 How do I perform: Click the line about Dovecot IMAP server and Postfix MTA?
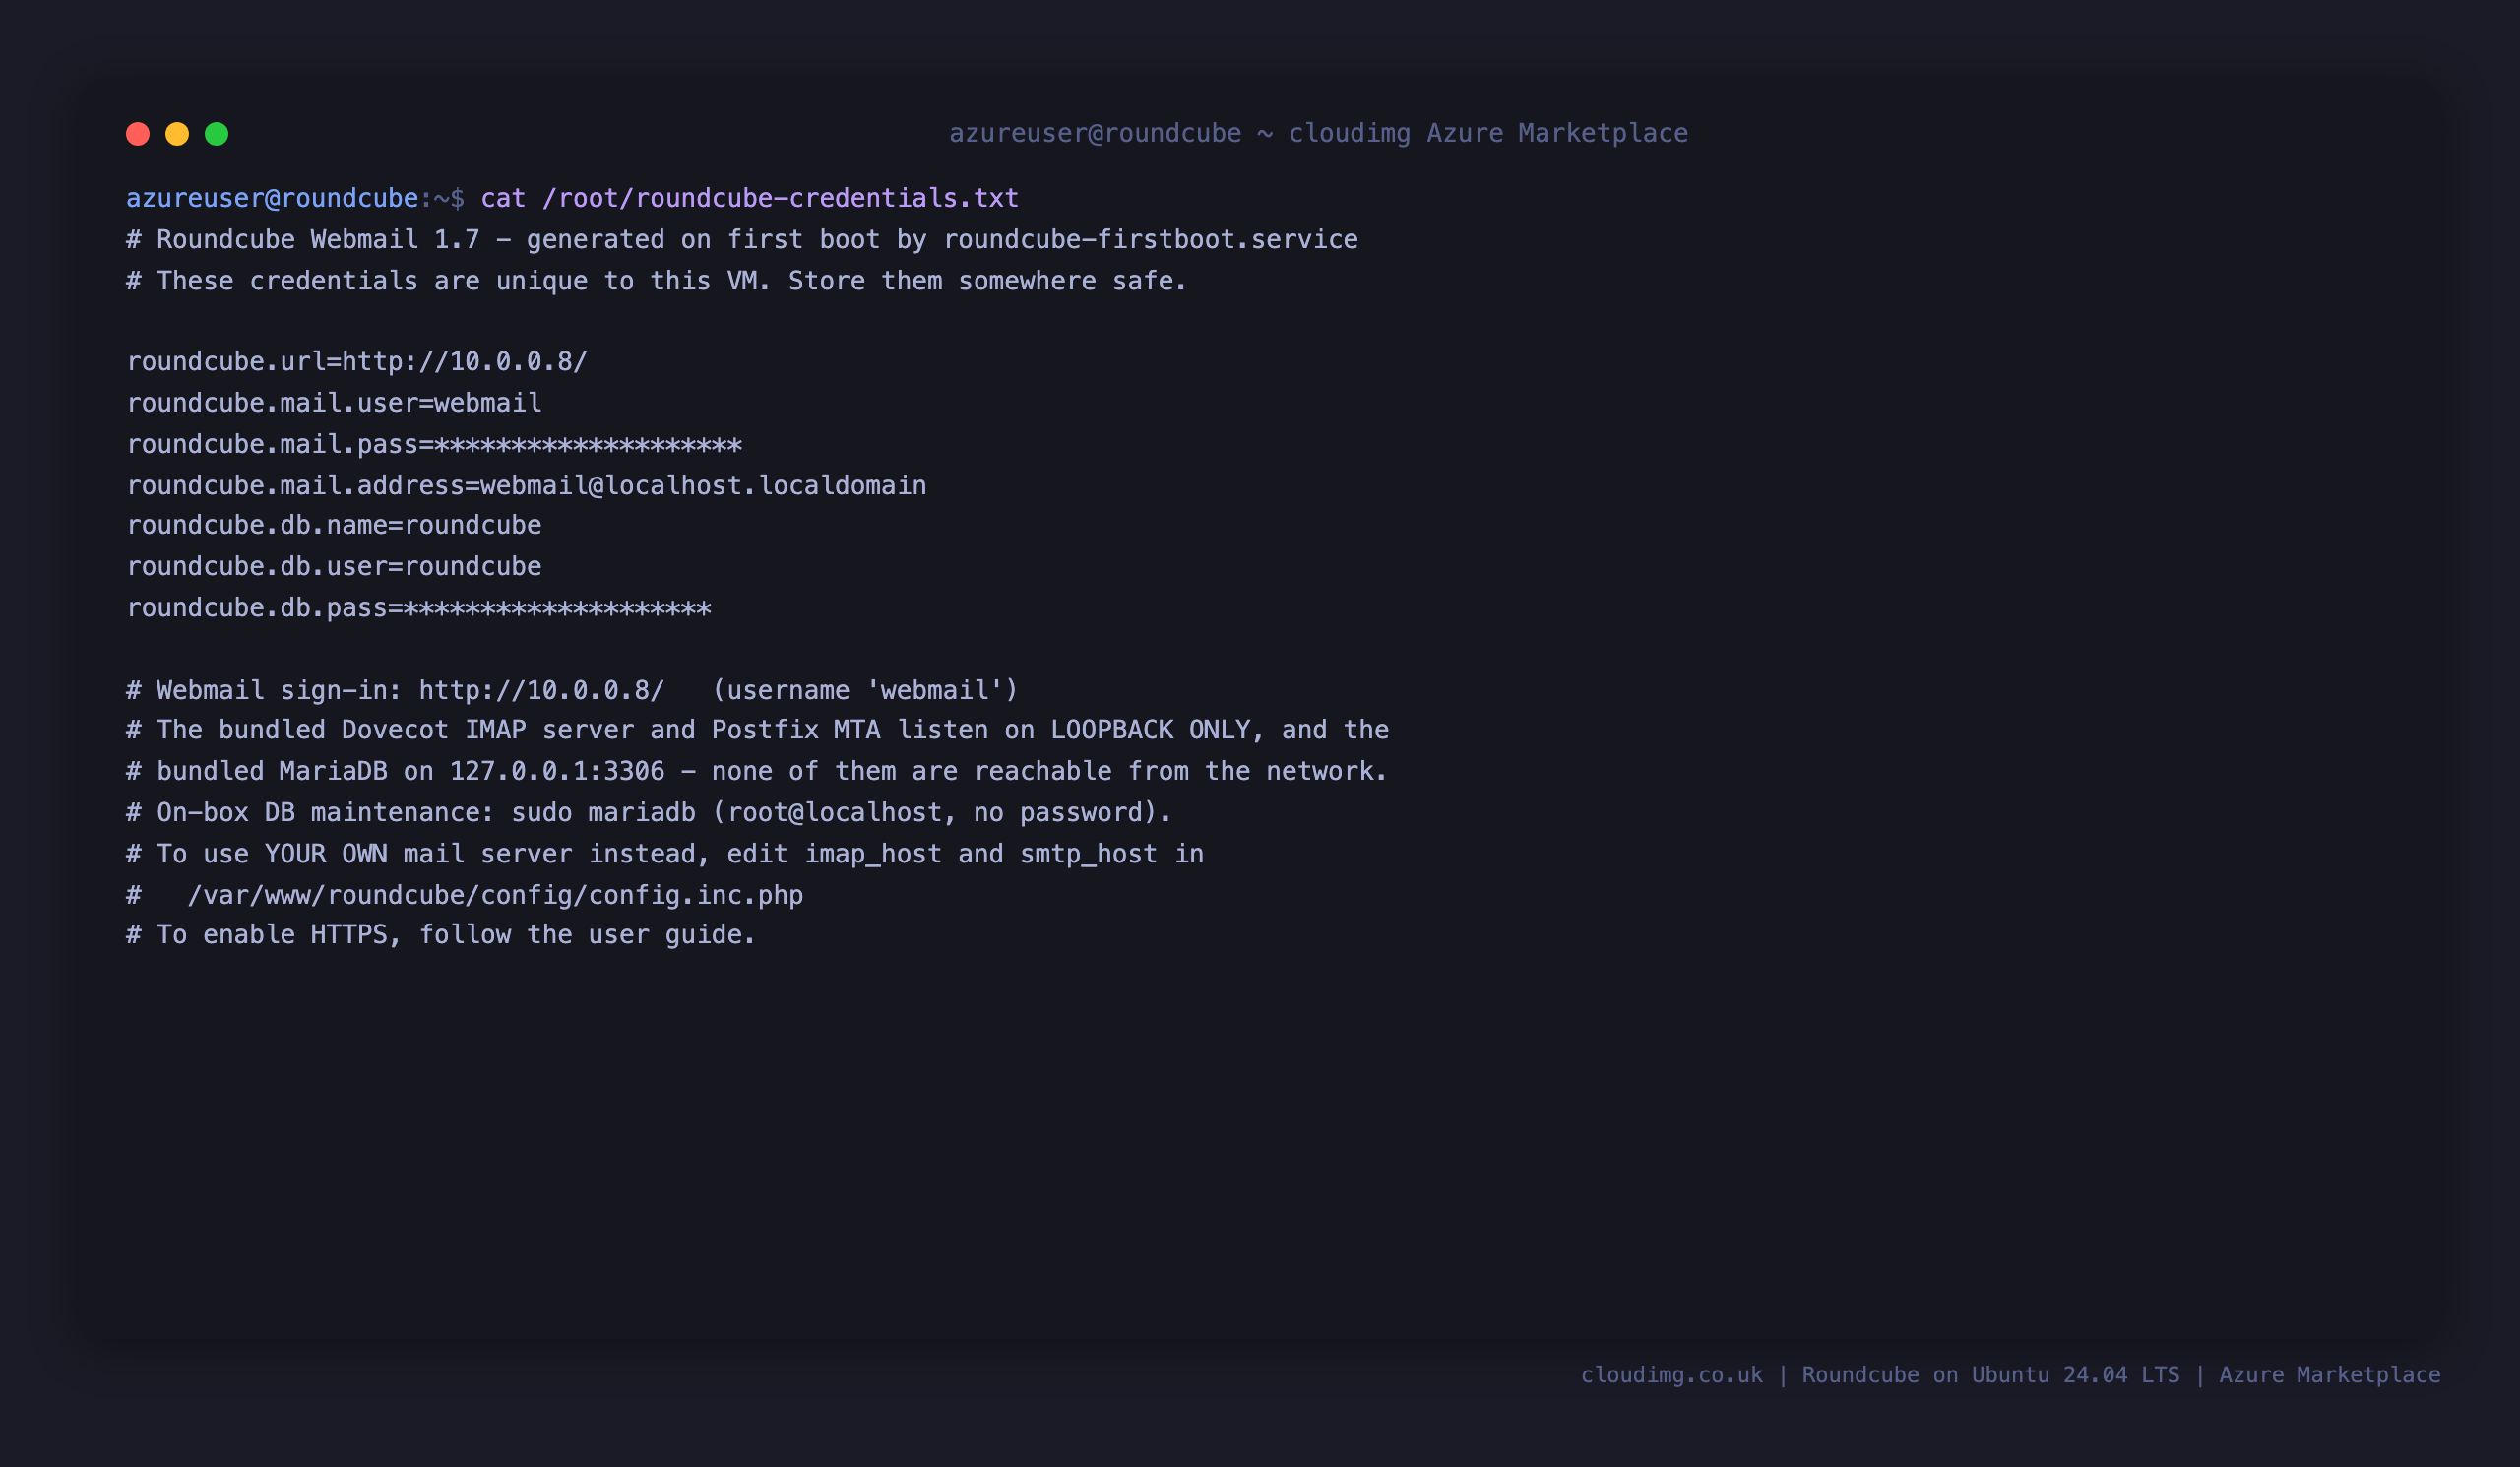(x=757, y=730)
